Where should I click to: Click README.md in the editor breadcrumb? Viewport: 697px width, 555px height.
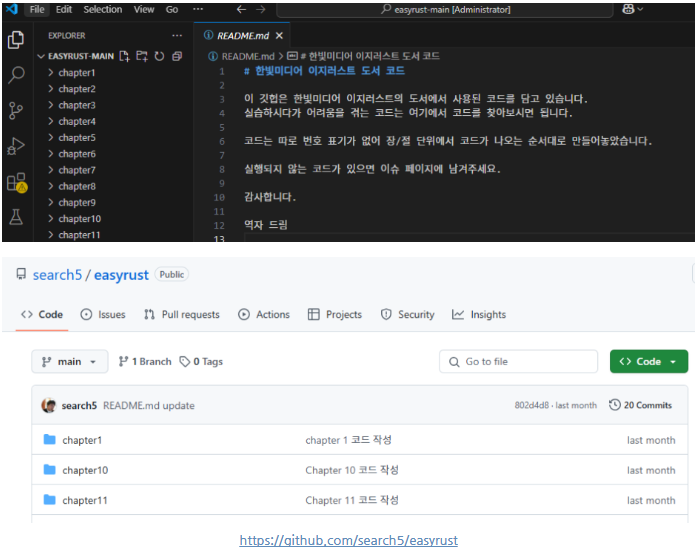click(x=248, y=56)
